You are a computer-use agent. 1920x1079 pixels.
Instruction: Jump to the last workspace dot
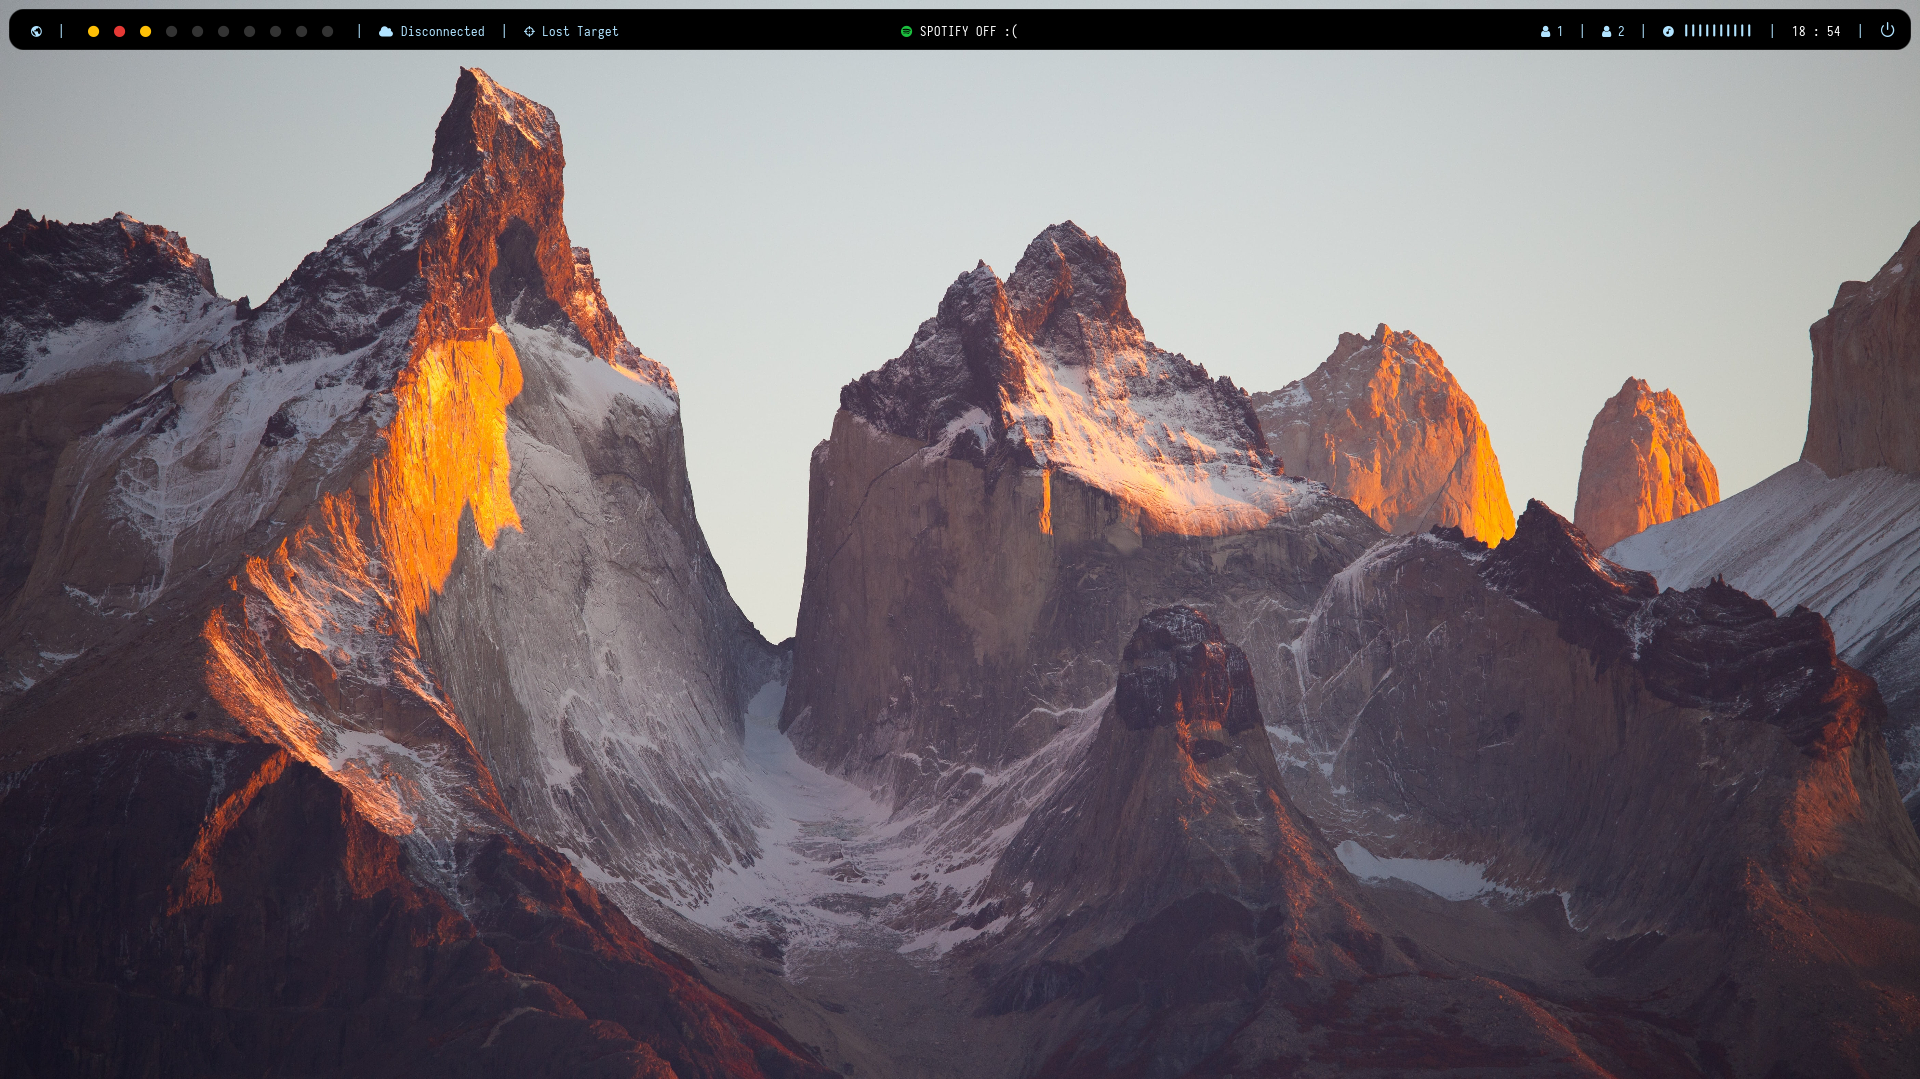[x=328, y=31]
